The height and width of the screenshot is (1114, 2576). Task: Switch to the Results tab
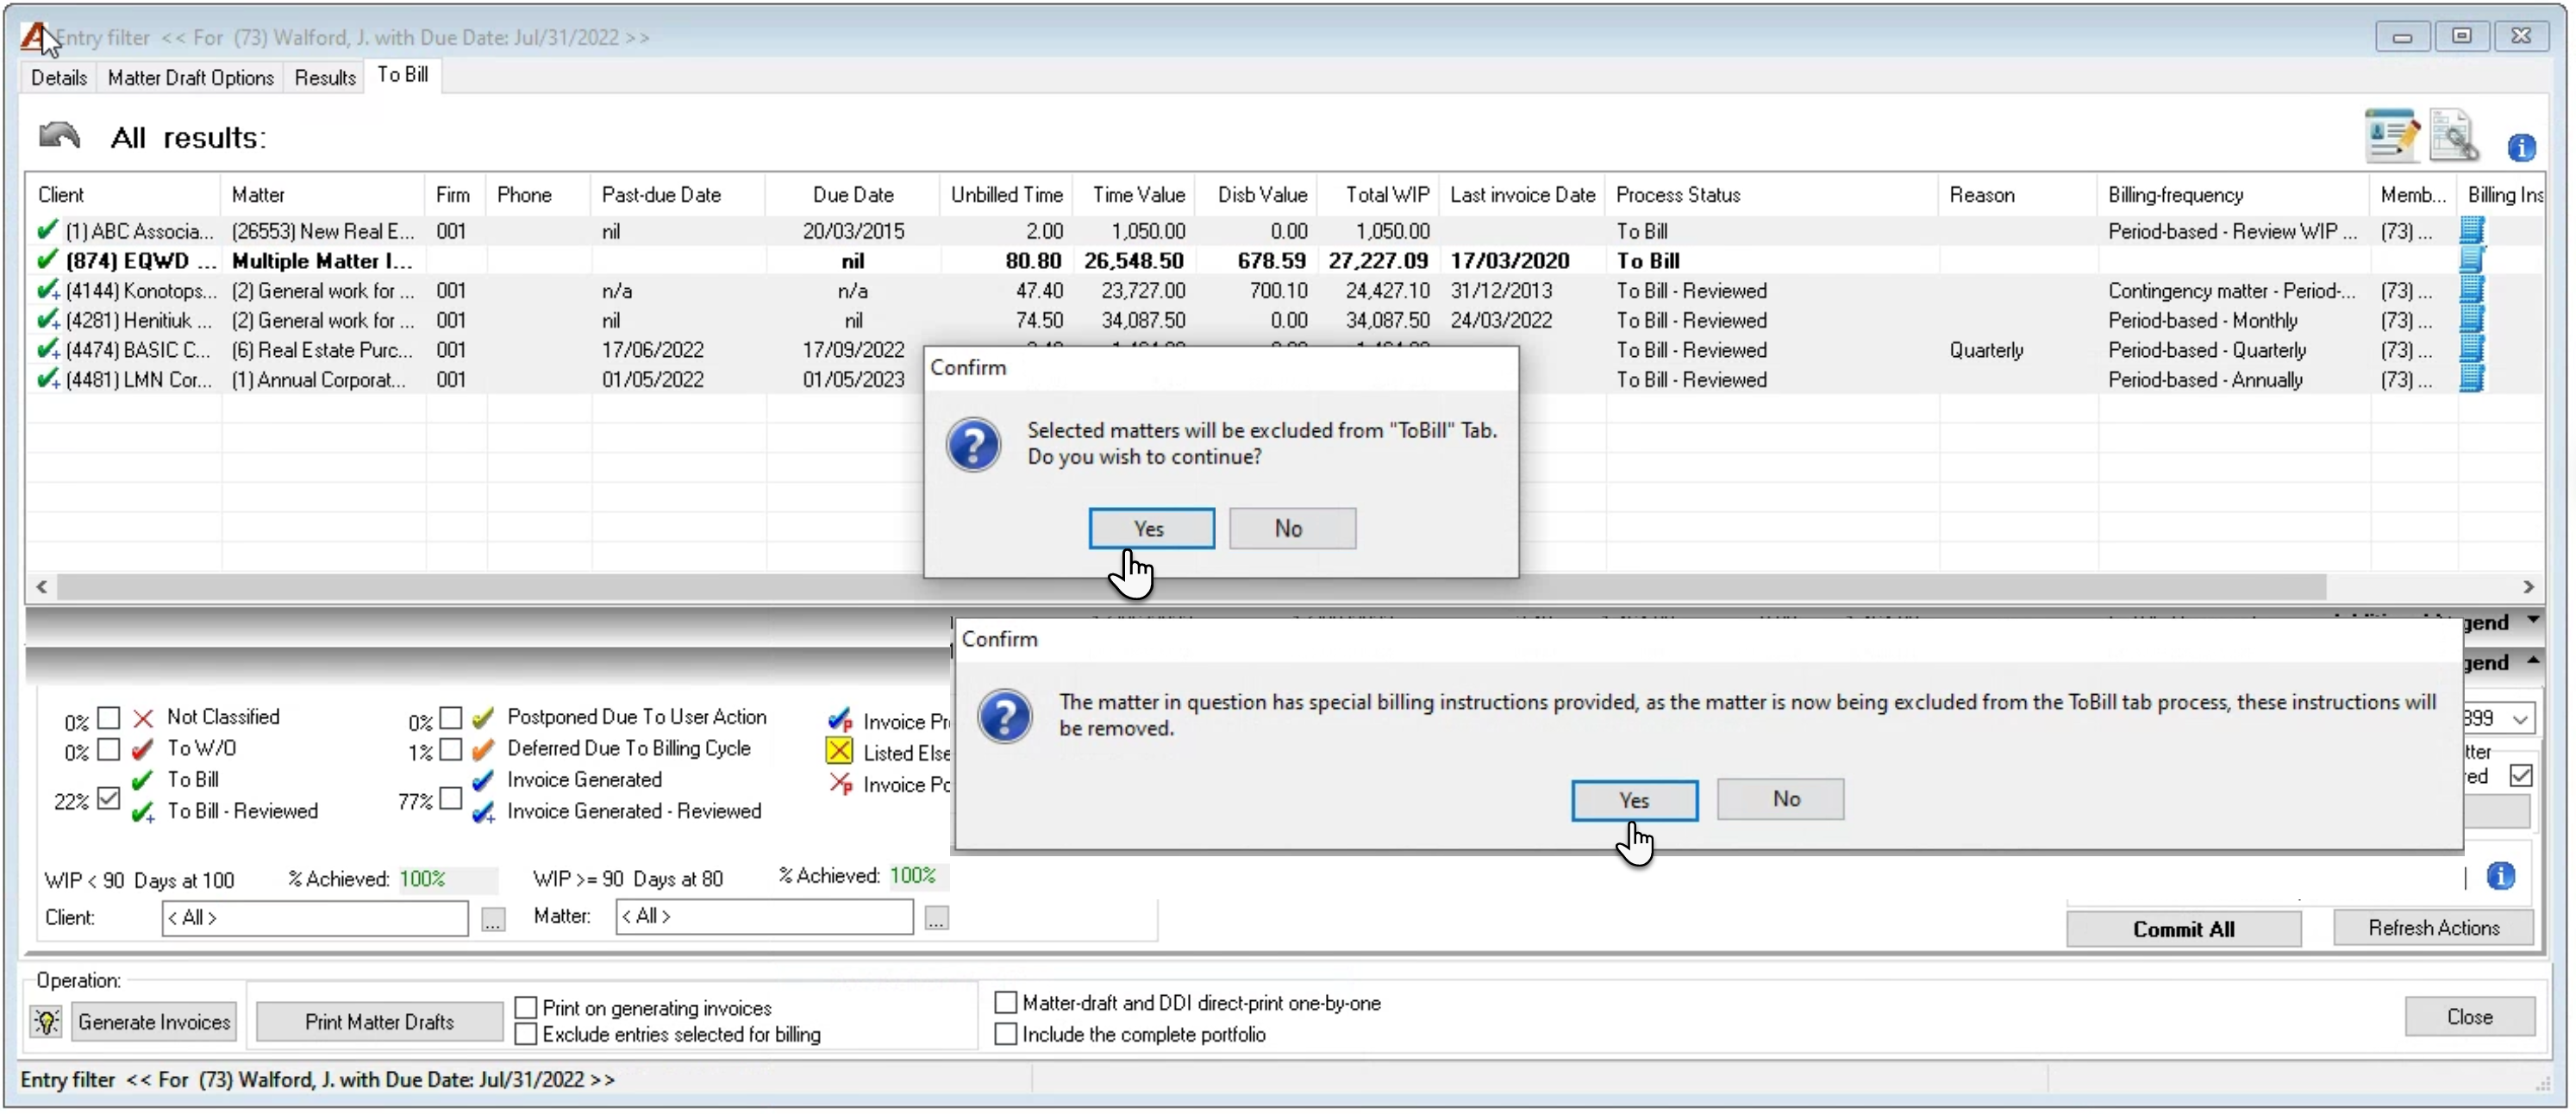[324, 77]
